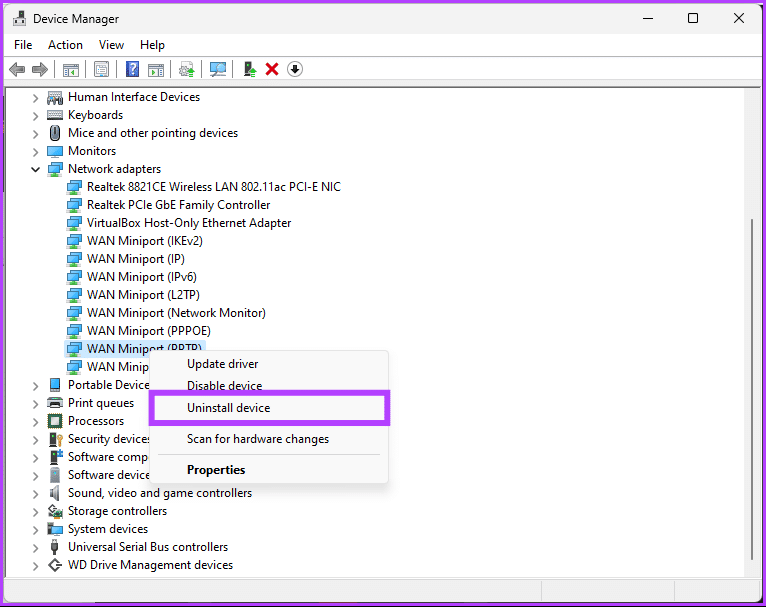Click the down-arrow Disable device toolbar icon
This screenshot has height=607, width=766.
click(x=295, y=69)
